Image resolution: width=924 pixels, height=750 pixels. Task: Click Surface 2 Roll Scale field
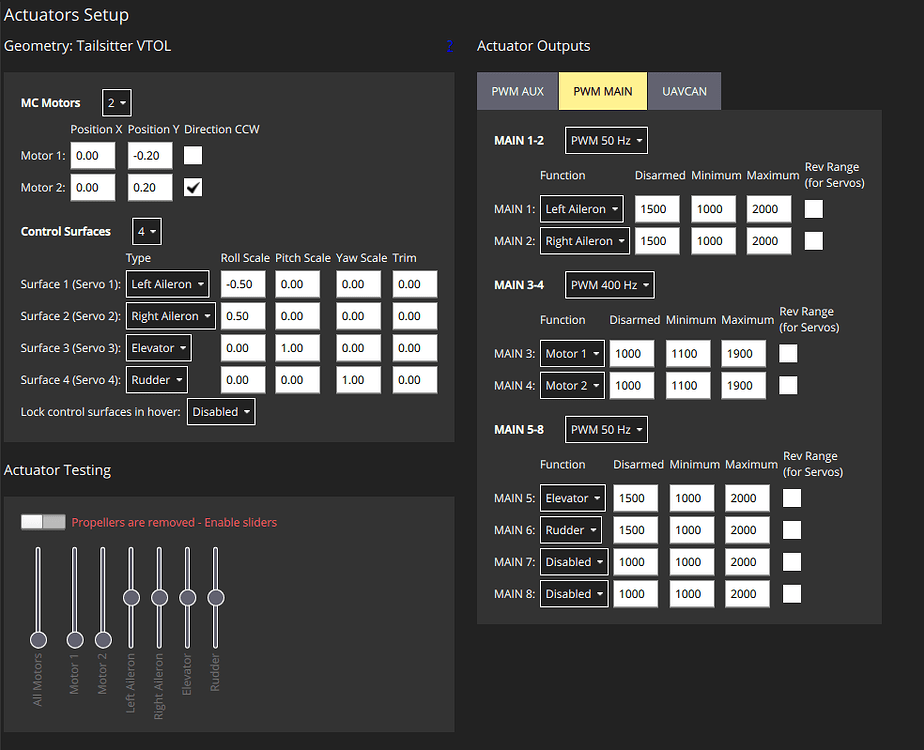[x=243, y=316]
